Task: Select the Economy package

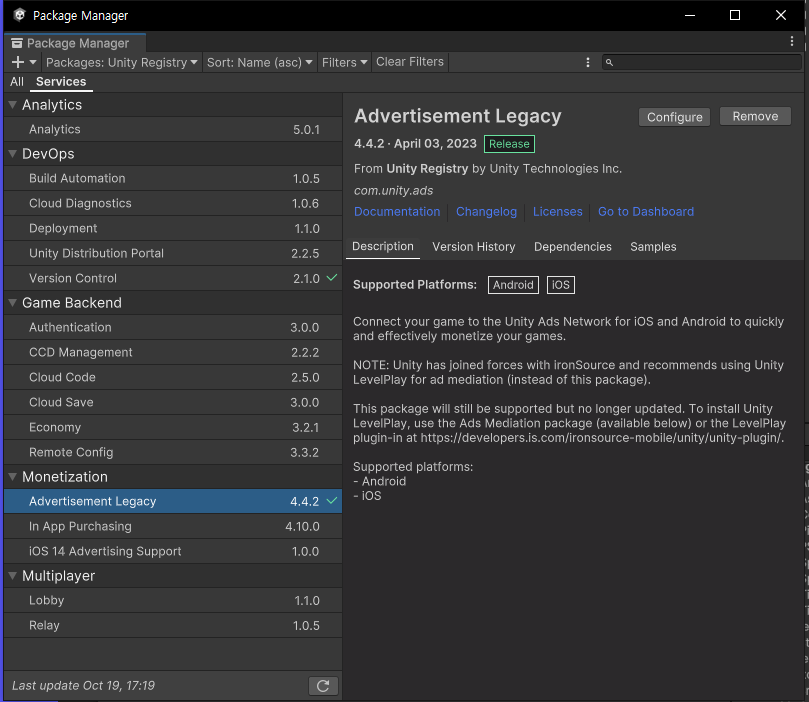Action: coord(173,427)
